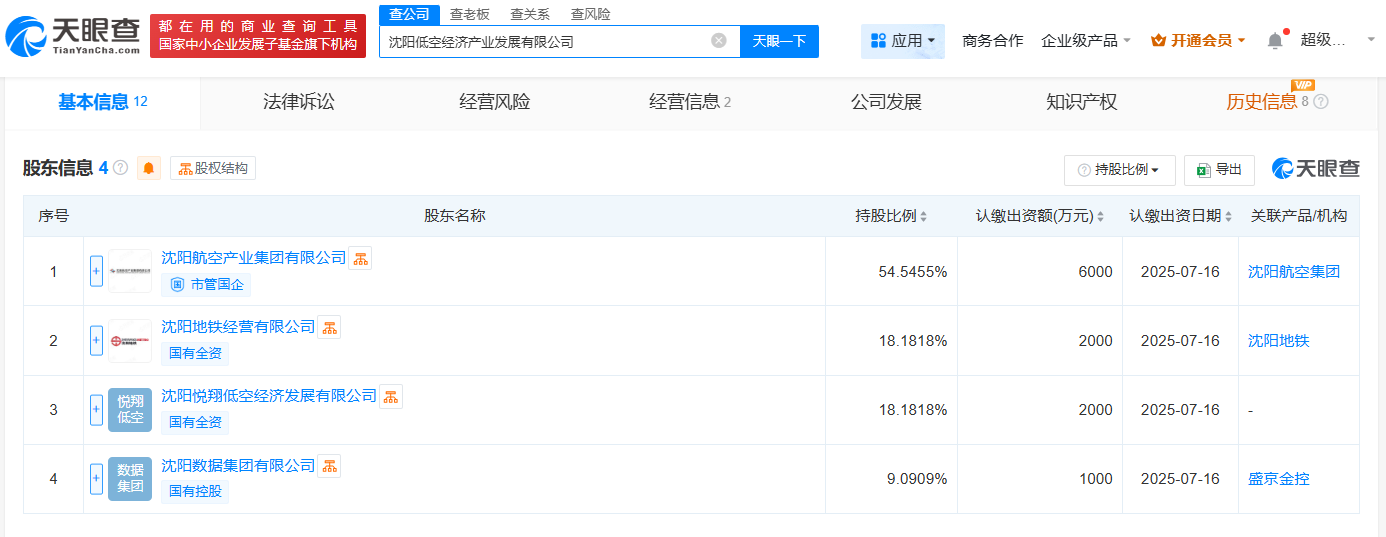1386x537 pixels.
Task: Click the notification bell in the top bar
Action: [x=1274, y=41]
